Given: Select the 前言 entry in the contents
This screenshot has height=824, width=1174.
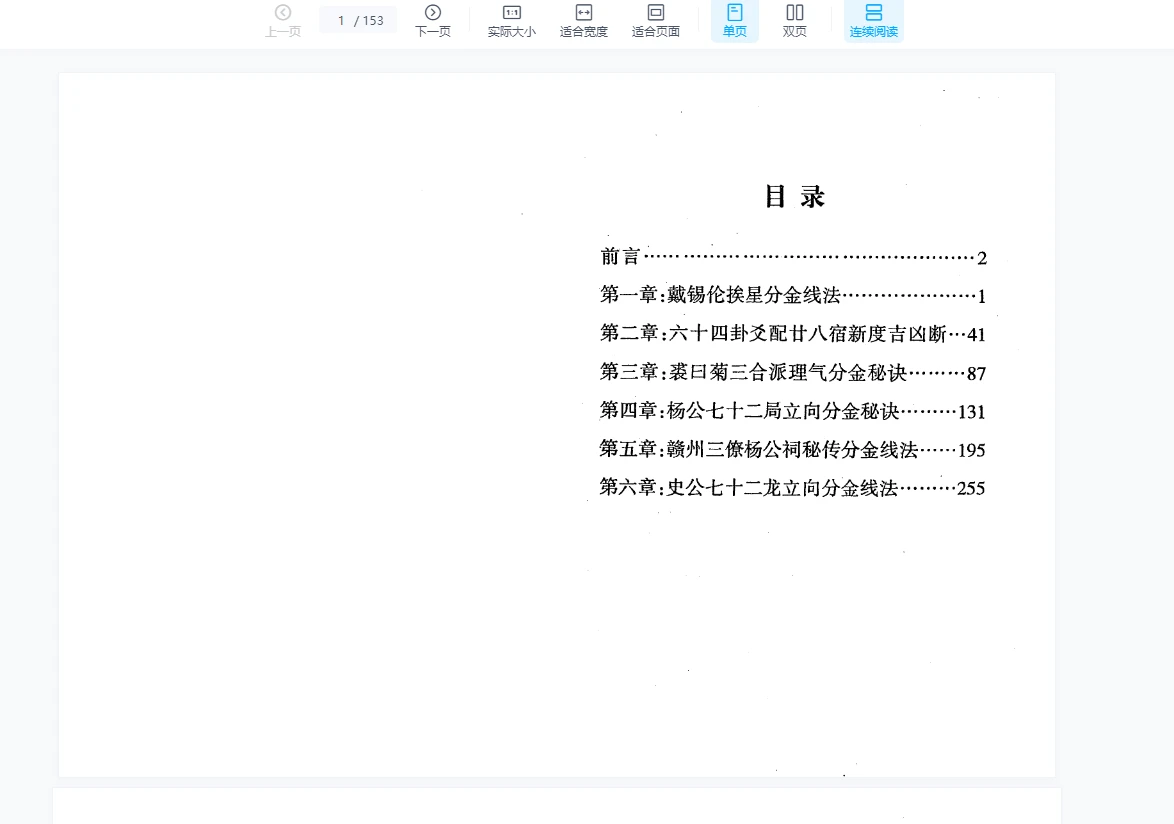Looking at the screenshot, I should [620, 257].
